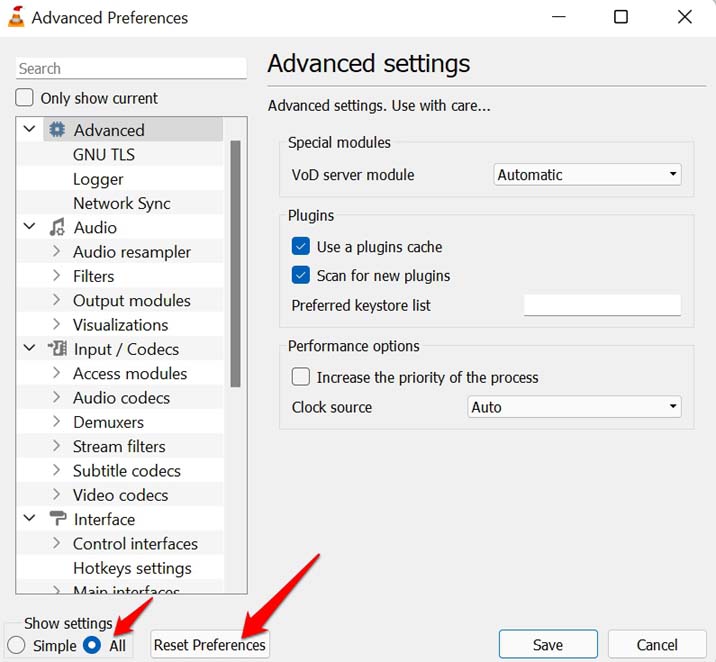The image size is (716, 662).
Task: Click the Advanced gear icon in tree
Action: coord(57,130)
